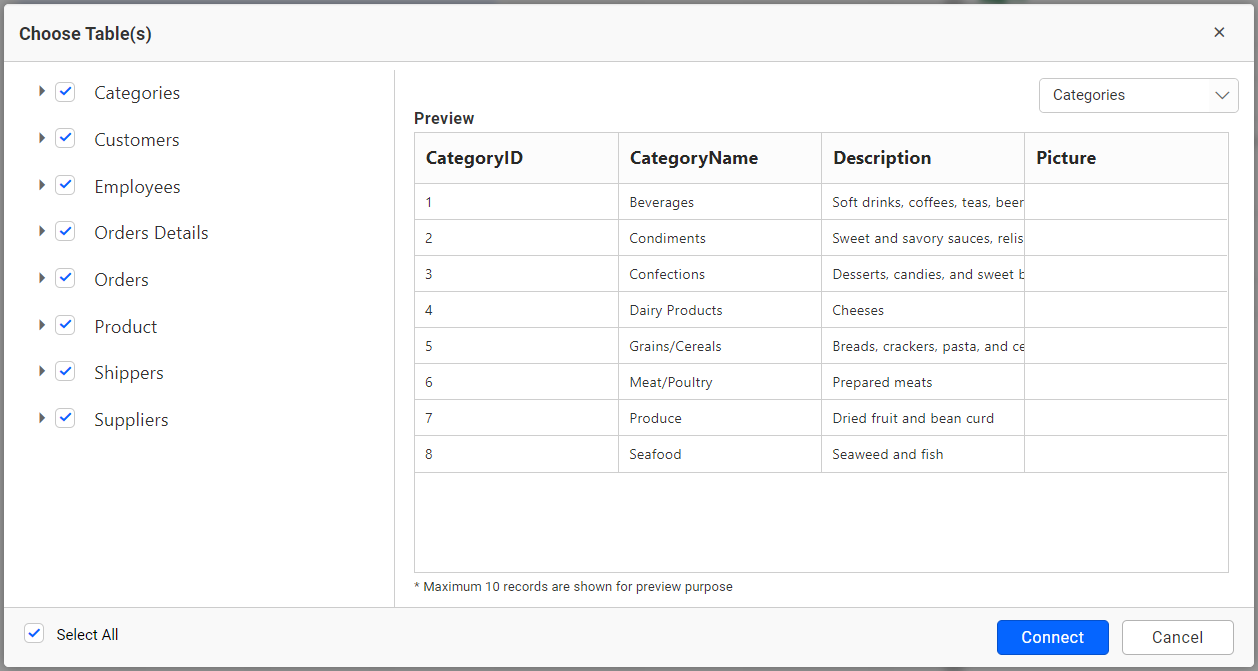The width and height of the screenshot is (1258, 671).
Task: Click the Cancel button
Action: click(x=1177, y=637)
